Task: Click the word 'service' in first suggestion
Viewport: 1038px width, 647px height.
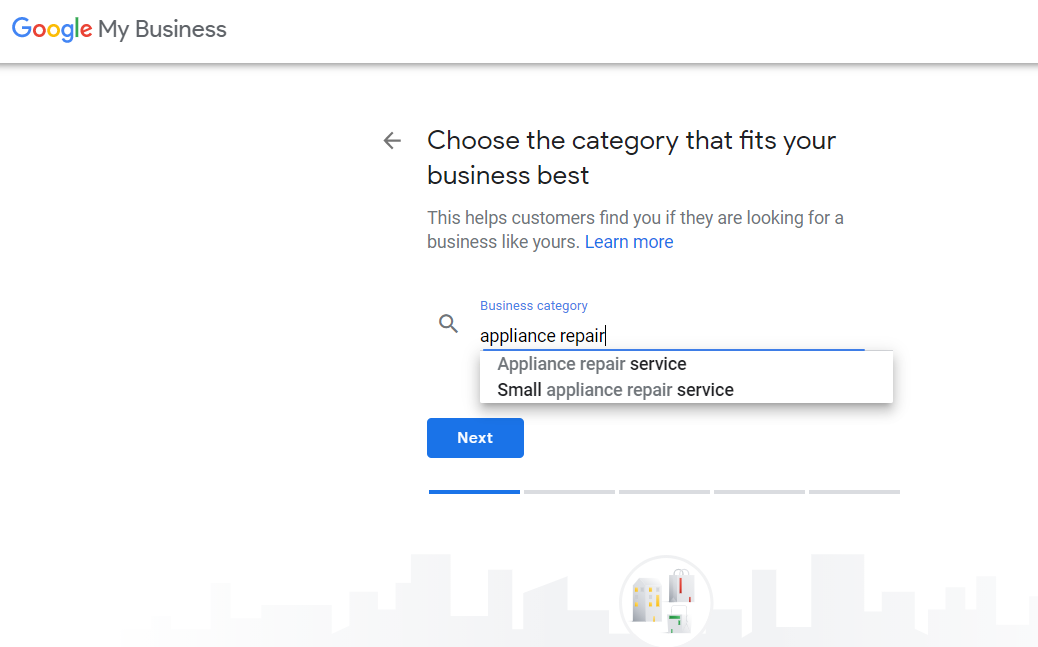Action: [658, 364]
